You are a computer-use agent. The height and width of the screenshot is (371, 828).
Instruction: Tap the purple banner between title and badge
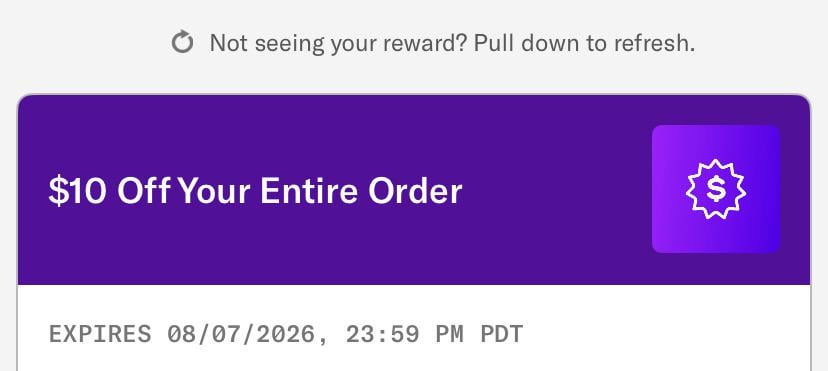(x=557, y=190)
